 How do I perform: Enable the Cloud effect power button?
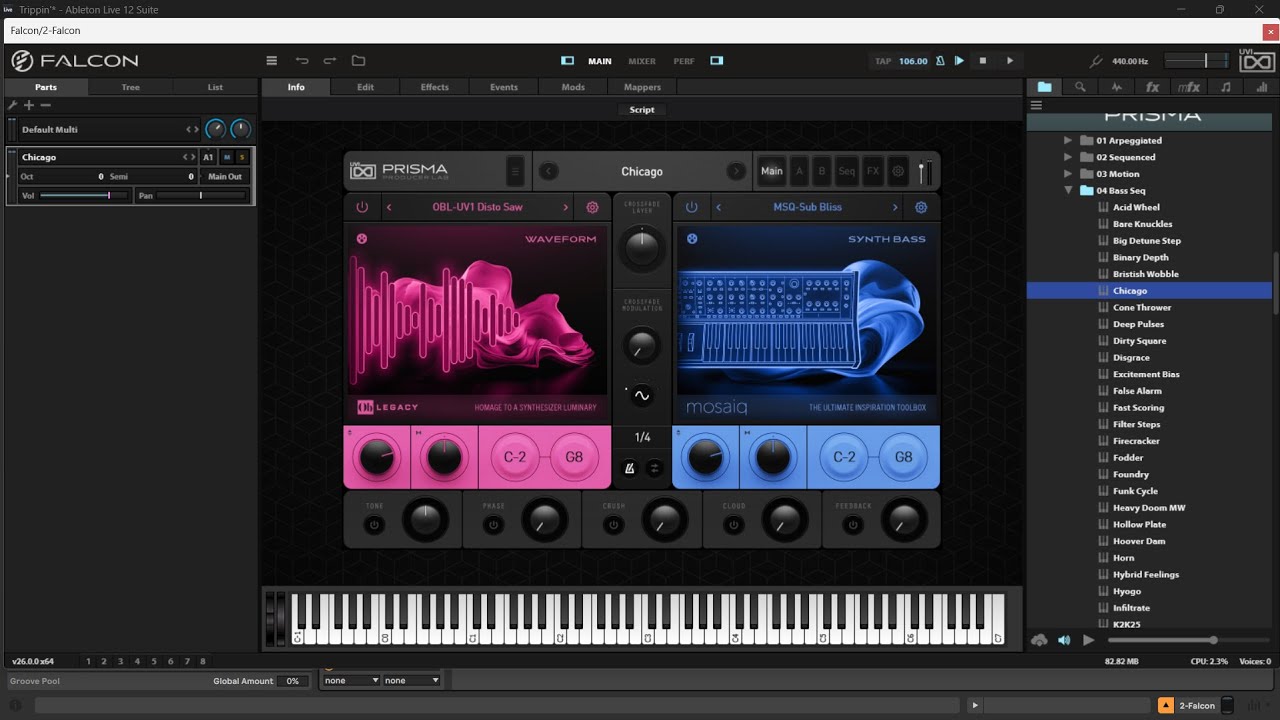click(x=734, y=524)
